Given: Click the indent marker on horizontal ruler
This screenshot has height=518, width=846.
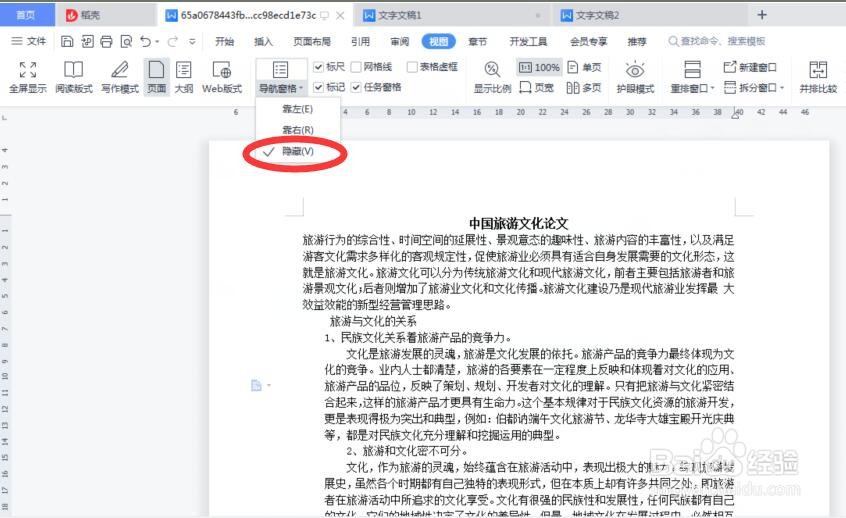Looking at the screenshot, I should 735,113.
